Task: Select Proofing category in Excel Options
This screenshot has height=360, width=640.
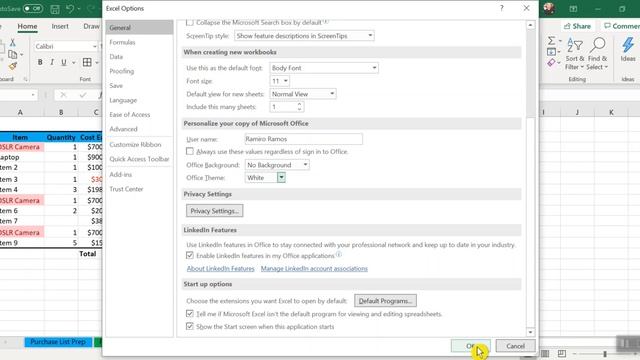Action: coord(139,71)
